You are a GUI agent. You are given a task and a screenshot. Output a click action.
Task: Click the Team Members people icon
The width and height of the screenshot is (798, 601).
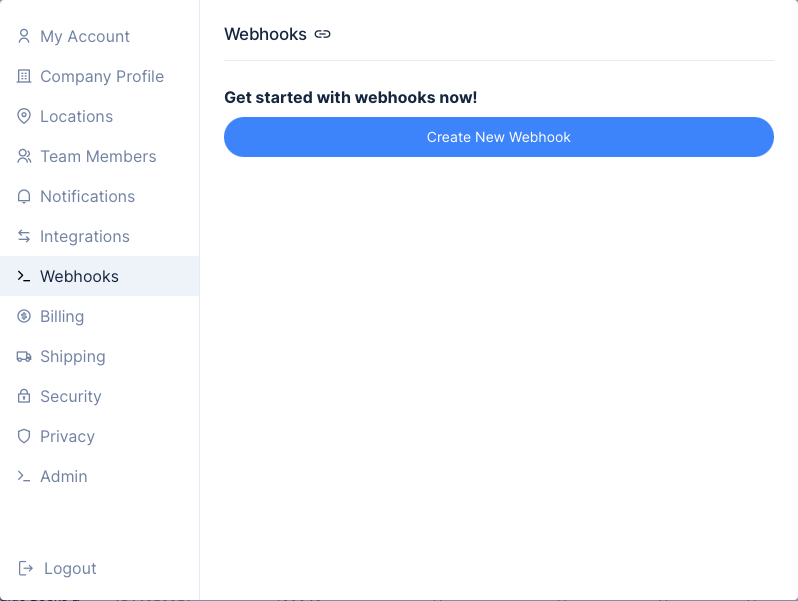point(24,156)
